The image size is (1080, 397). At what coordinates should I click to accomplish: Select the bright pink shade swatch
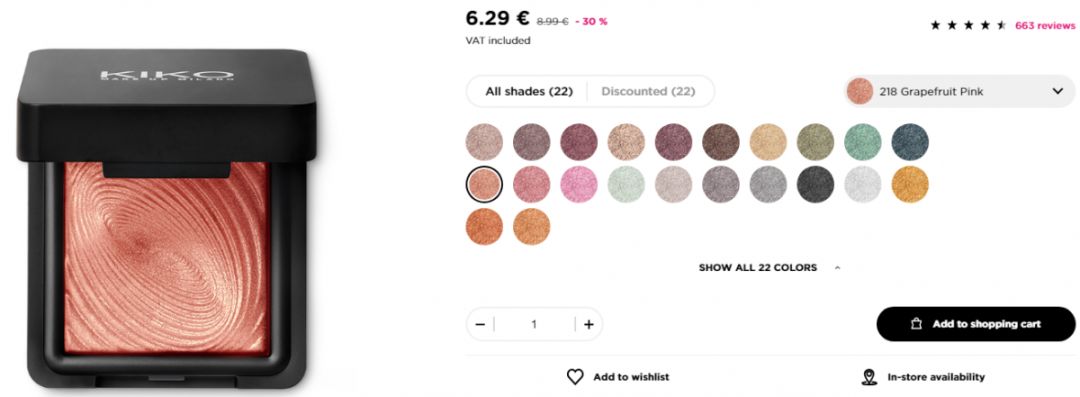point(579,185)
